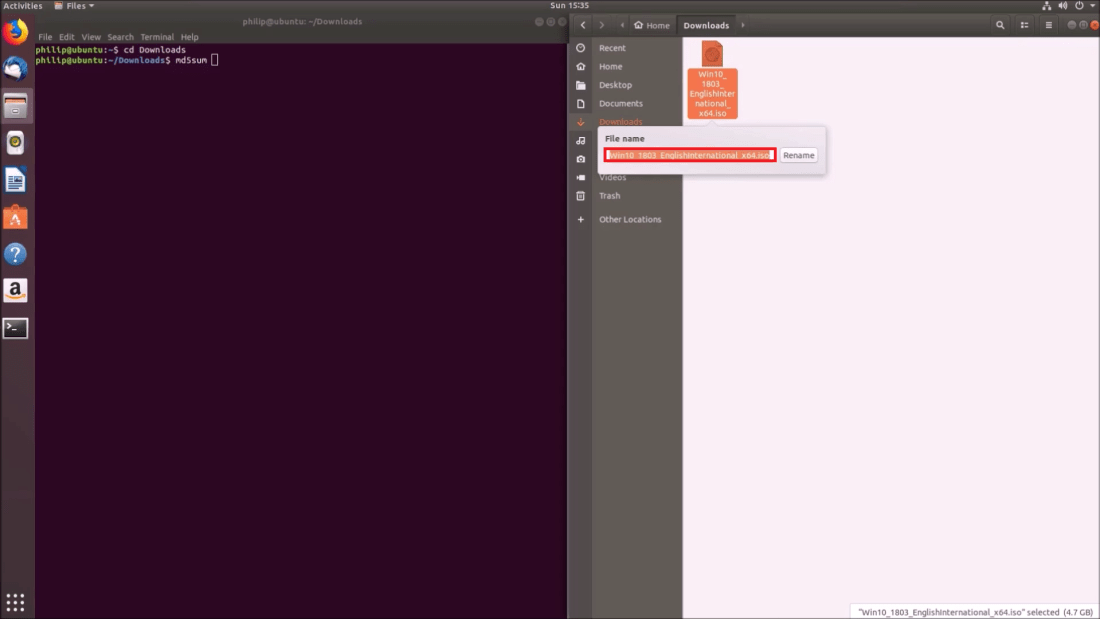Image resolution: width=1100 pixels, height=619 pixels.
Task: Show applications grid
Action: pyautogui.click(x=15, y=602)
